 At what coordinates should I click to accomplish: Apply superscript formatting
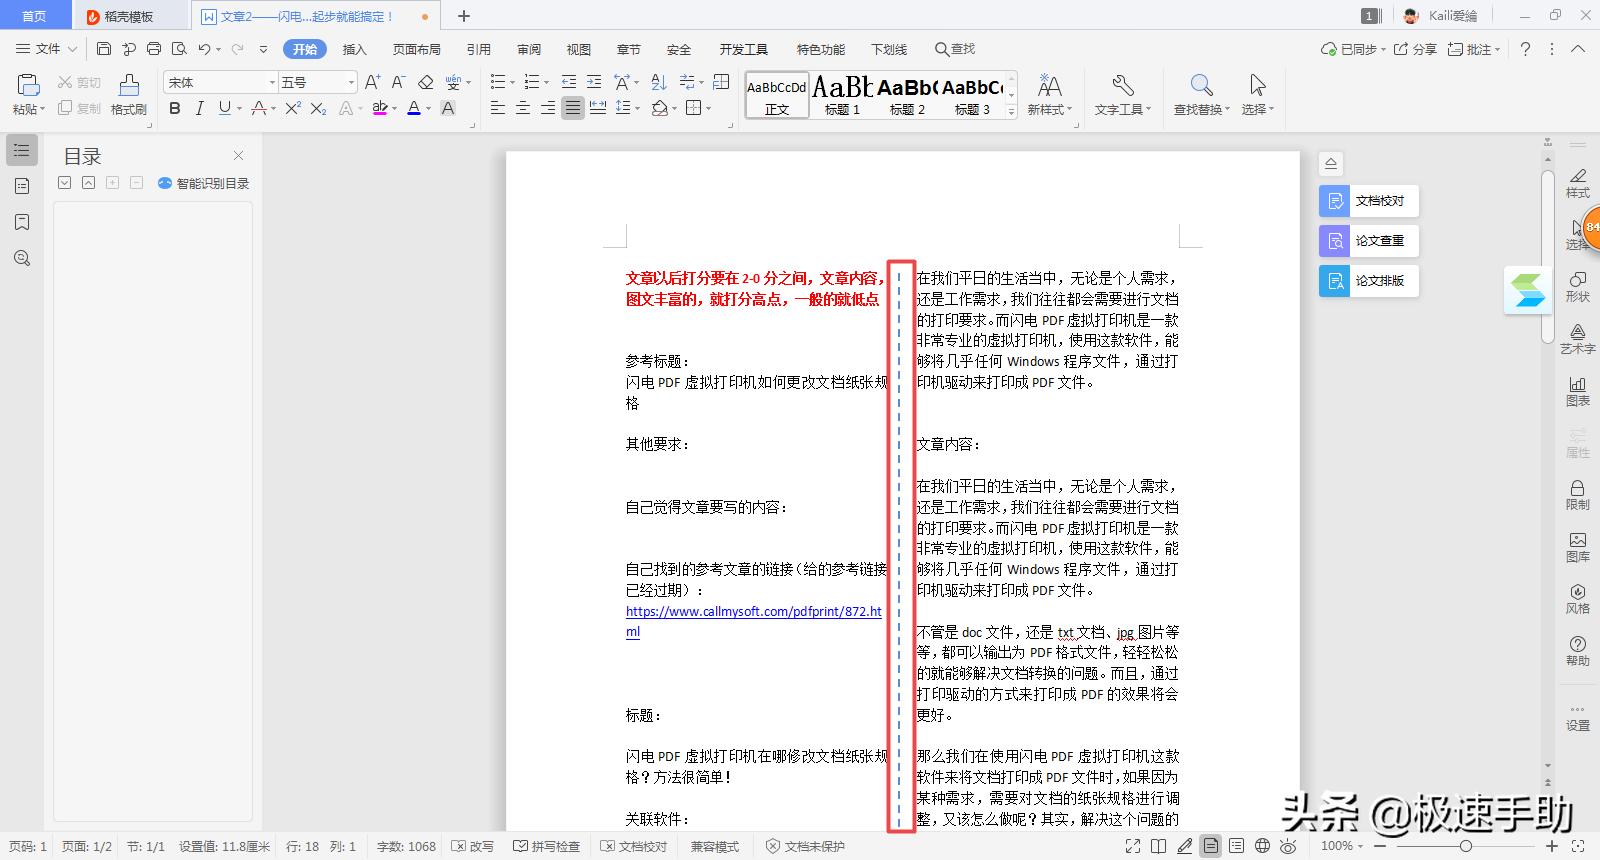tap(292, 108)
